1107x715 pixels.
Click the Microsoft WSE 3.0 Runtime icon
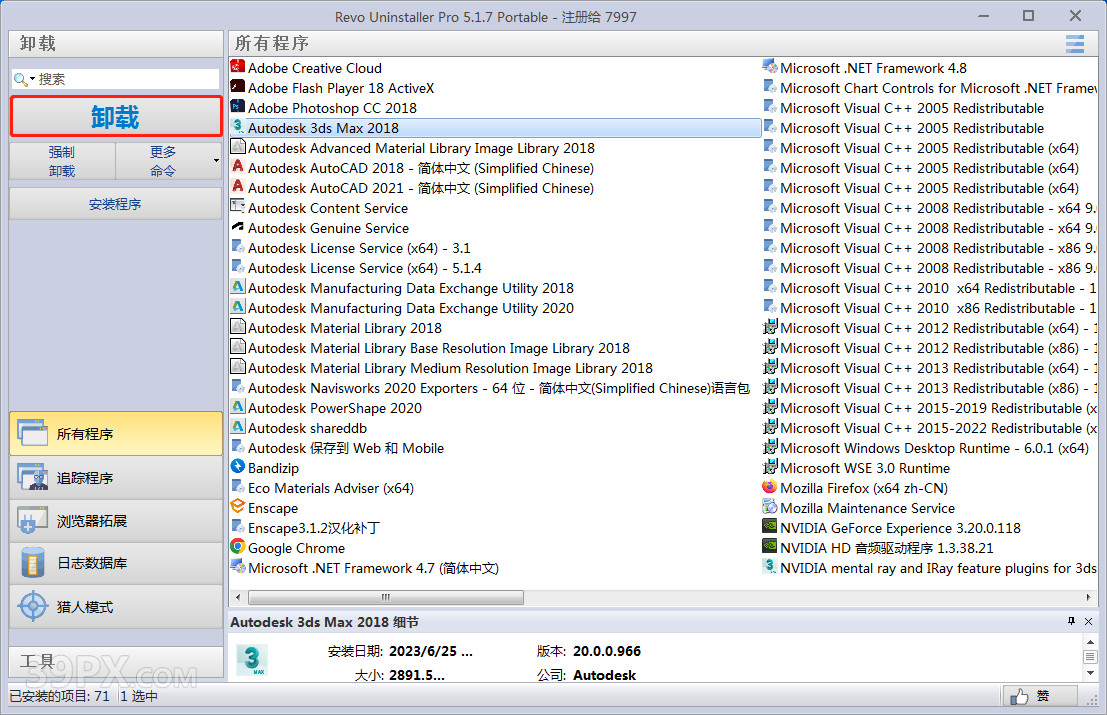coord(770,467)
